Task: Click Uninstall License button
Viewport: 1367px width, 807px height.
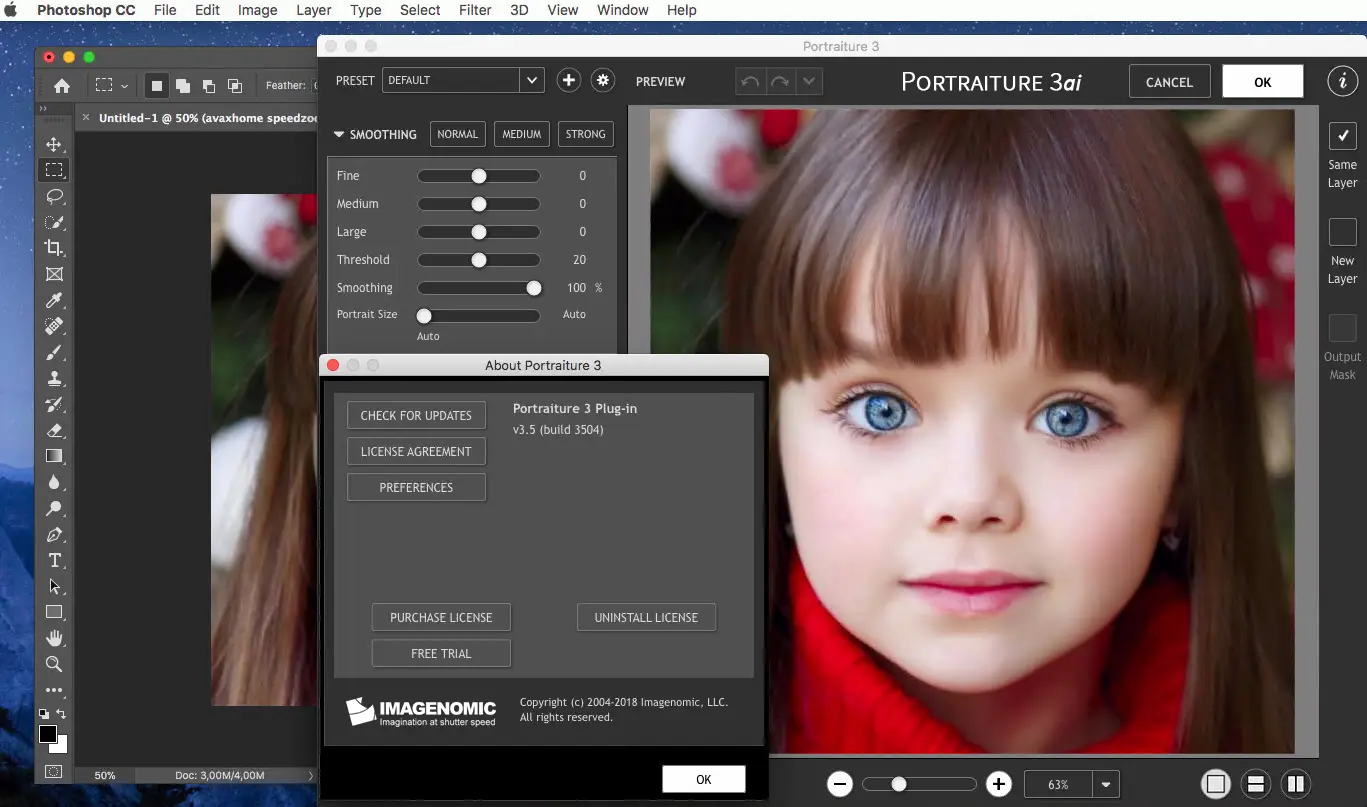Action: click(646, 617)
